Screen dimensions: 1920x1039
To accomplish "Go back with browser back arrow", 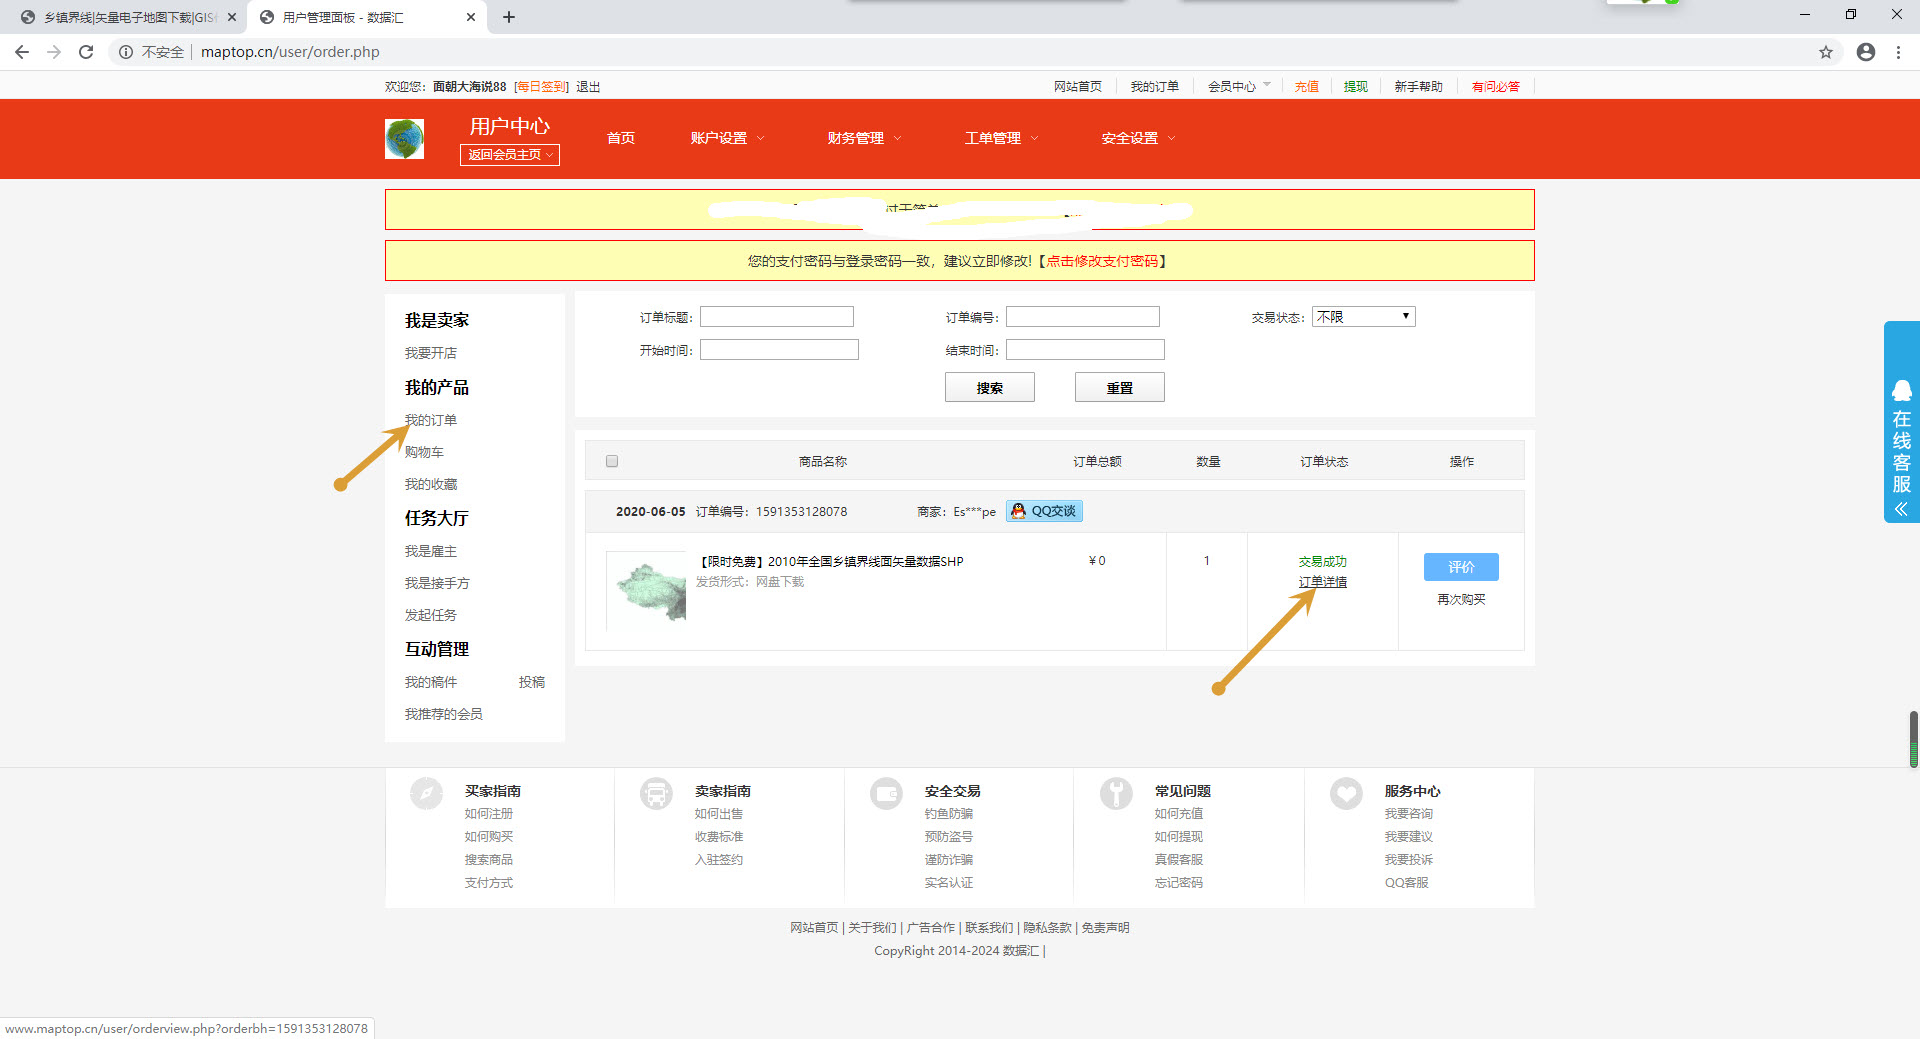I will [x=22, y=52].
